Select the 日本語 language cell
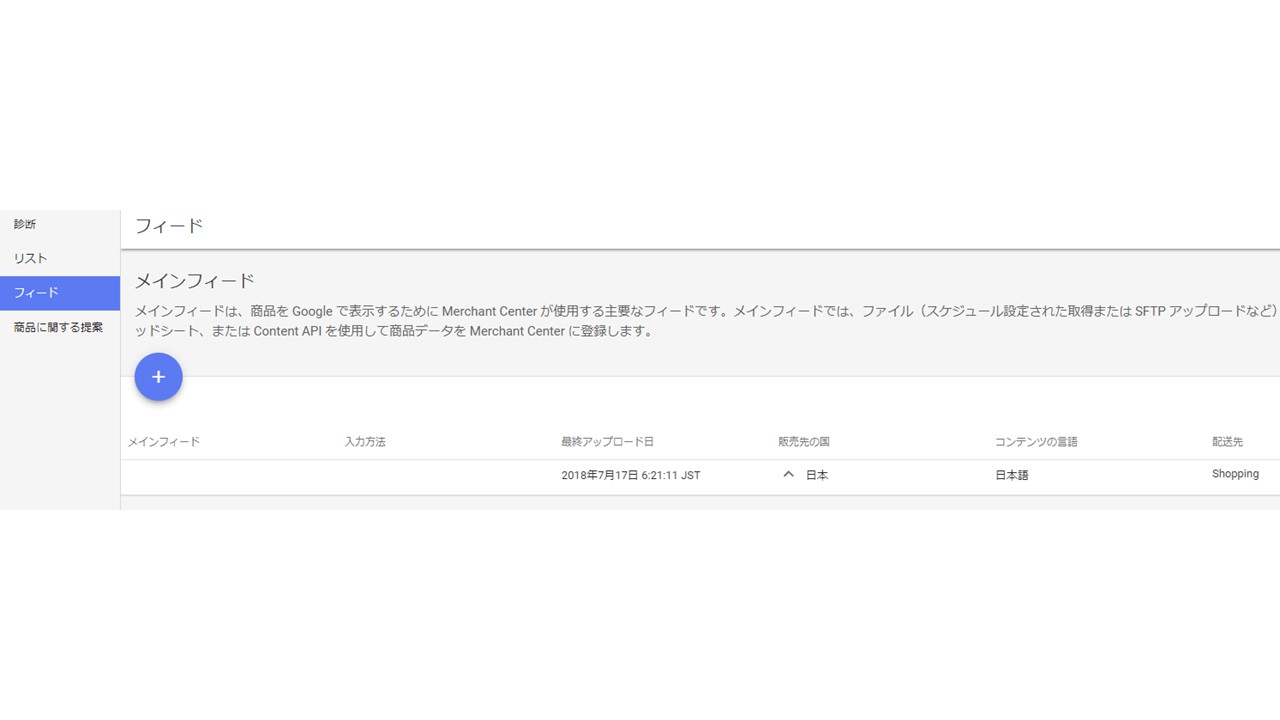1280x720 pixels. [x=1012, y=475]
